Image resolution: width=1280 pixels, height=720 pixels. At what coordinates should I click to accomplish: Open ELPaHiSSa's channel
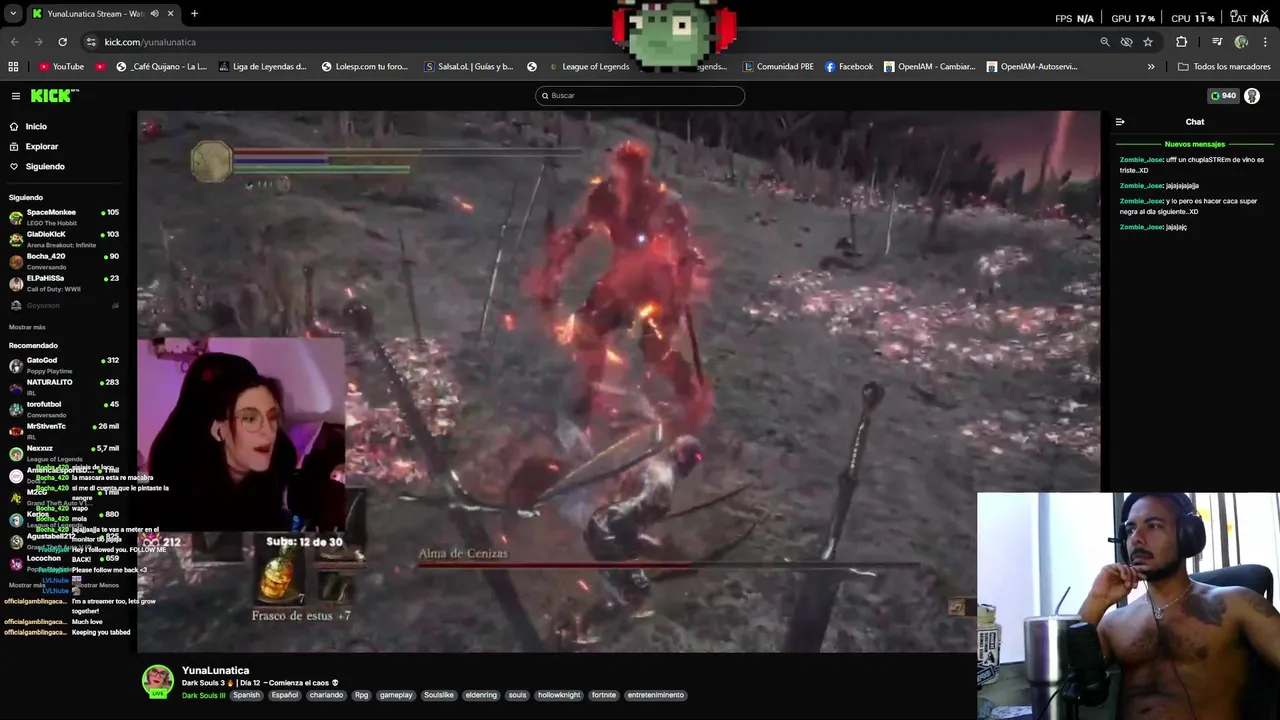(64, 282)
